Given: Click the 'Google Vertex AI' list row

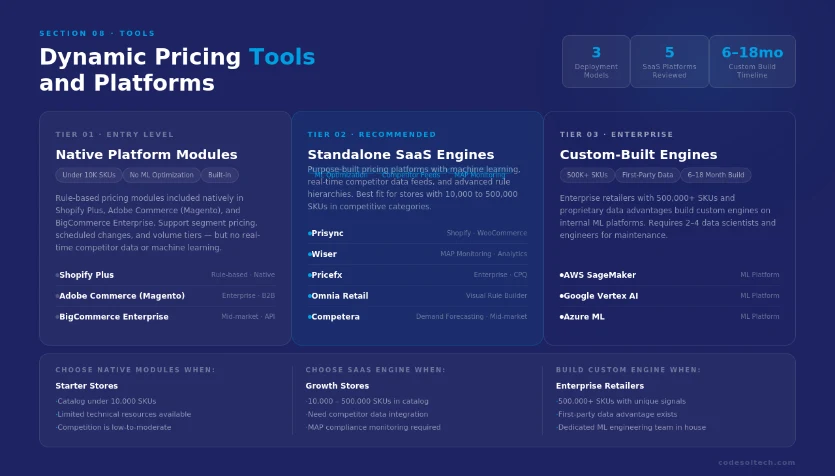Looking at the screenshot, I should (x=669, y=296).
